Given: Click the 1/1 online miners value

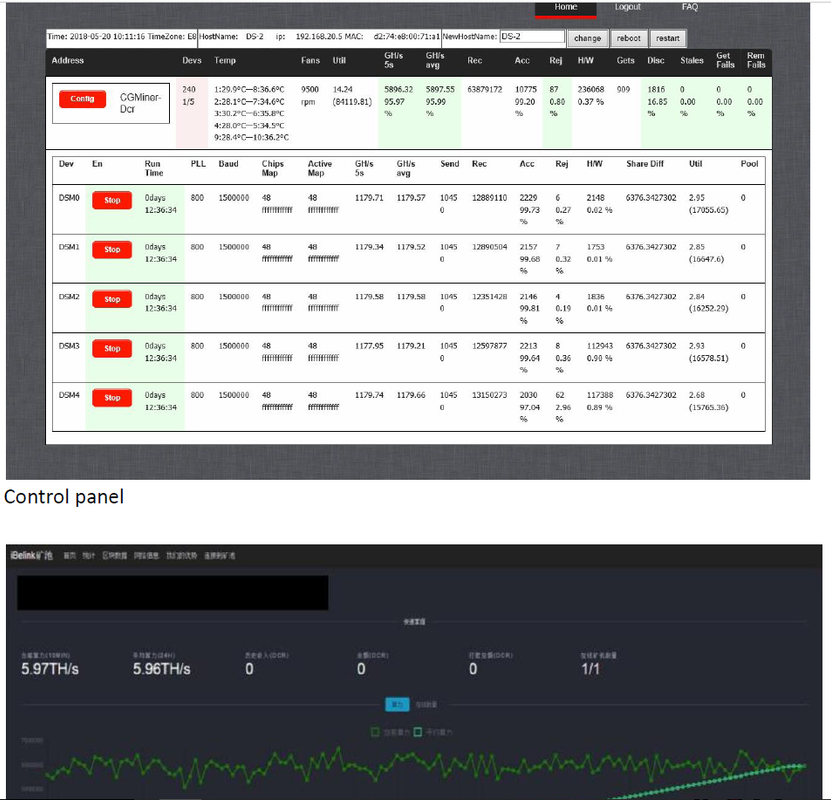Looking at the screenshot, I should (x=590, y=669).
